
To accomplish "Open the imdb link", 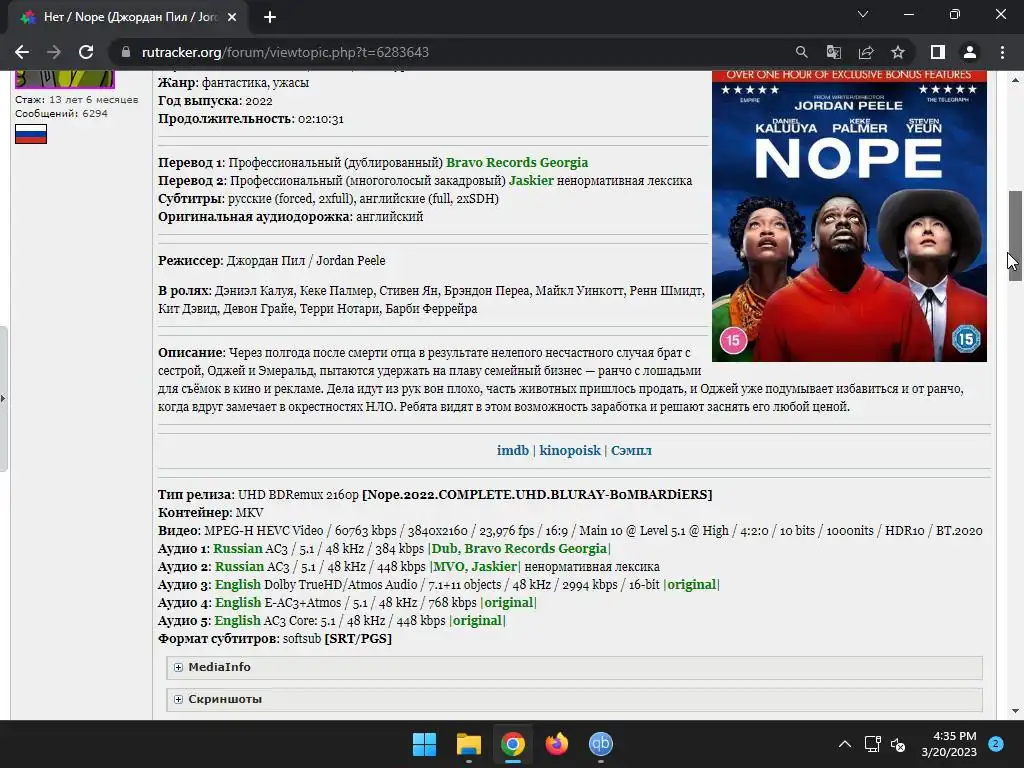I will pos(513,451).
